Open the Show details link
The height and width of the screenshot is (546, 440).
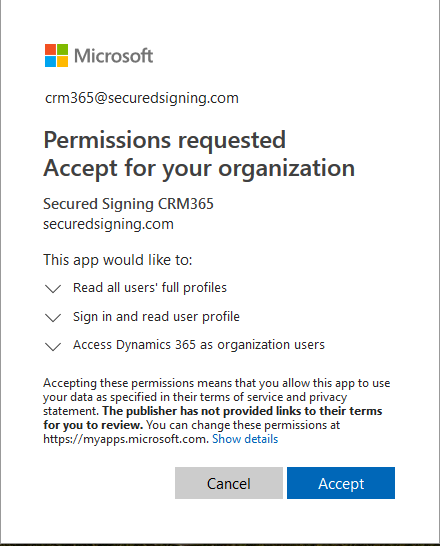tap(245, 439)
